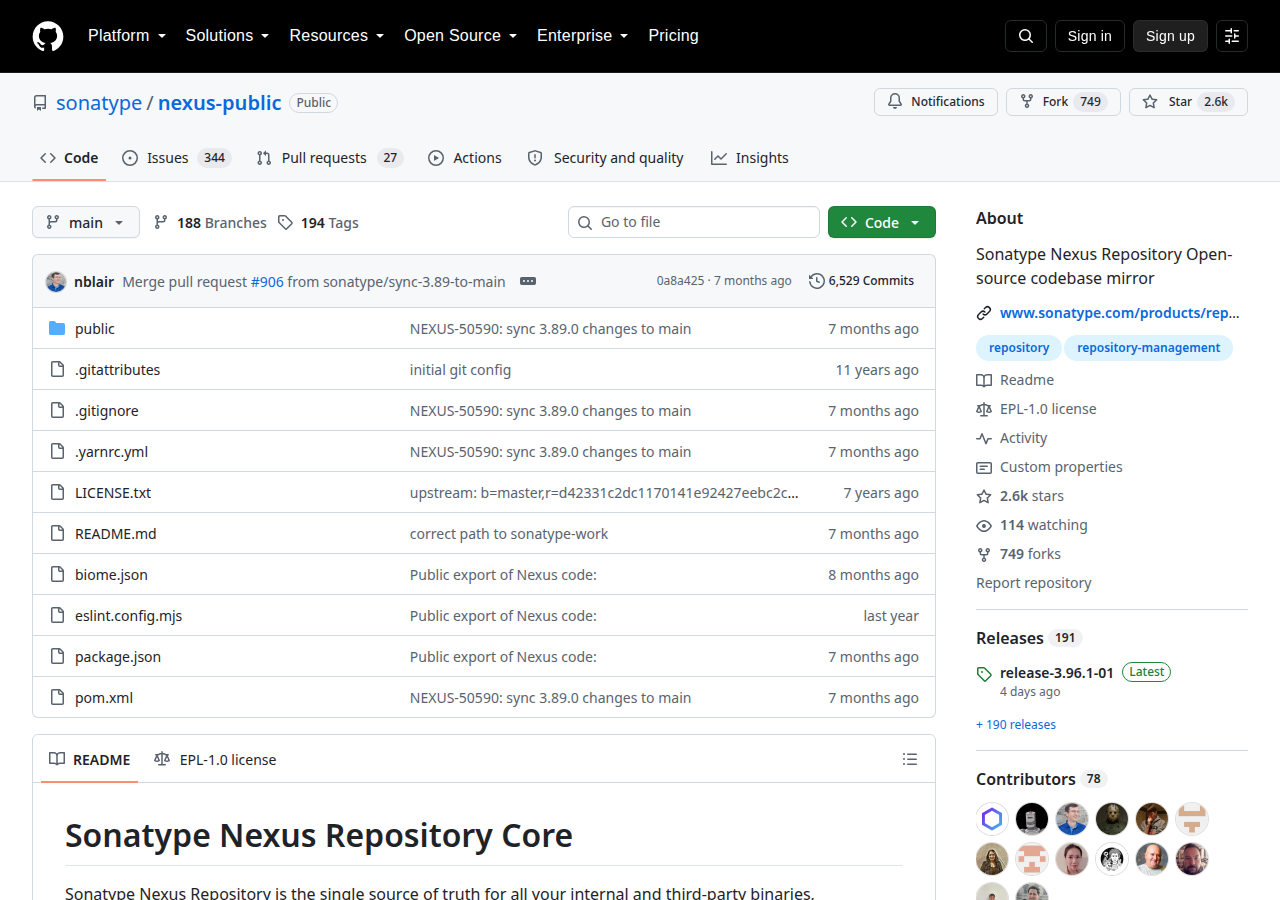Click the .gitattributes file icon
The width and height of the screenshot is (1280, 900).
[x=57, y=370]
